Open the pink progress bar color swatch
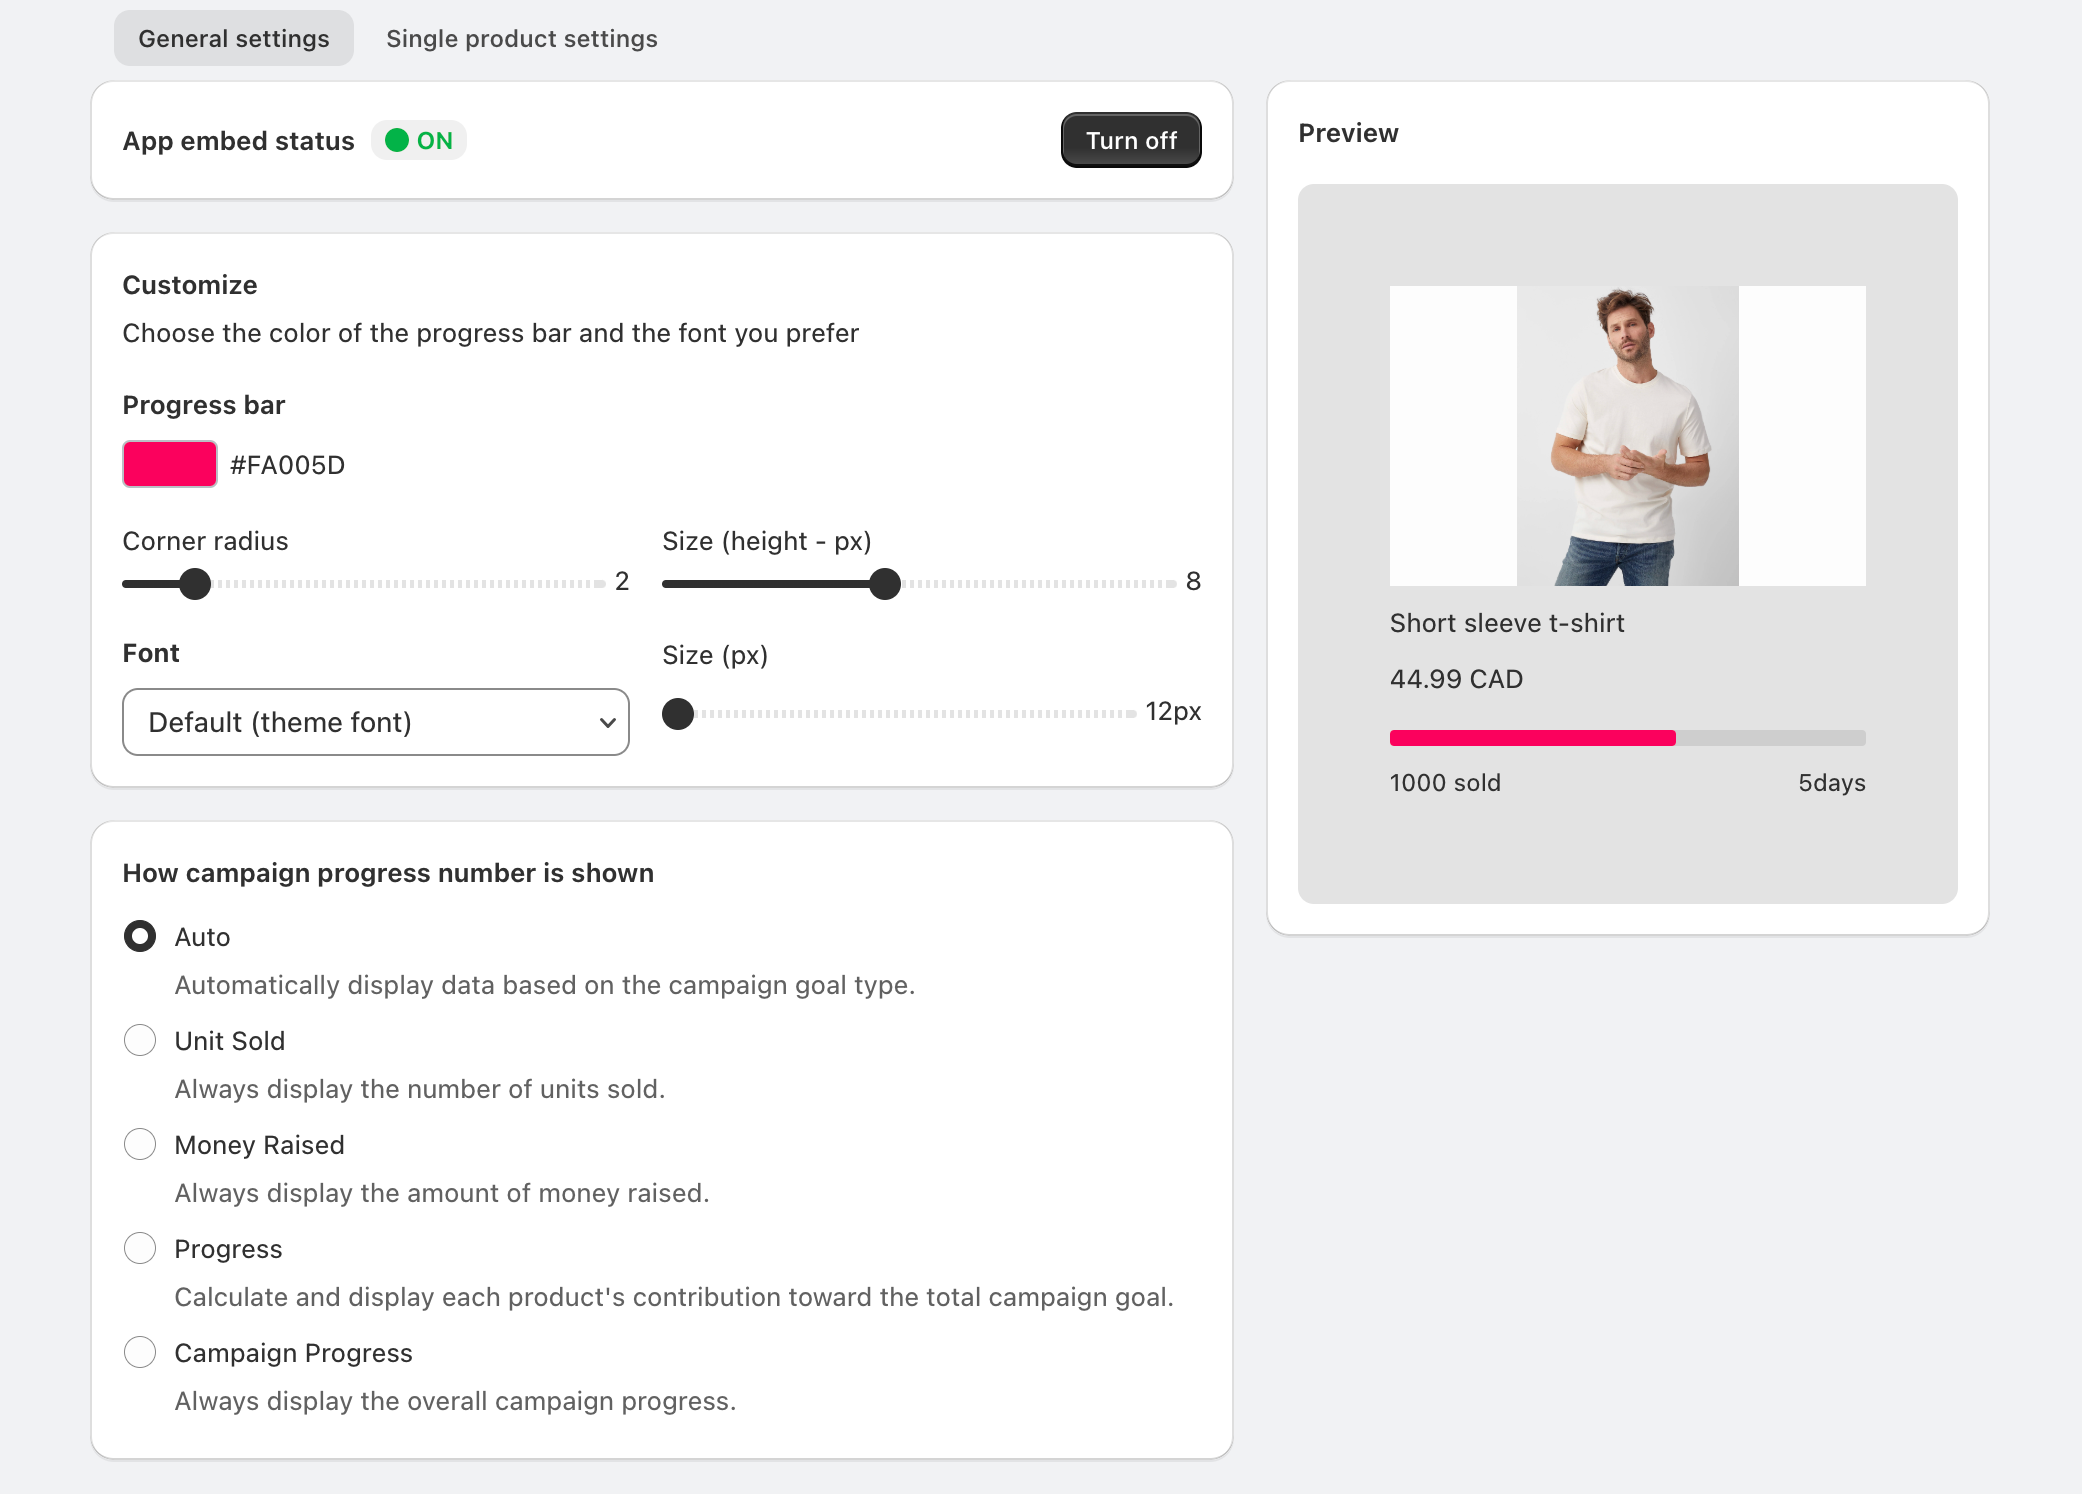This screenshot has width=2082, height=1494. click(x=170, y=464)
